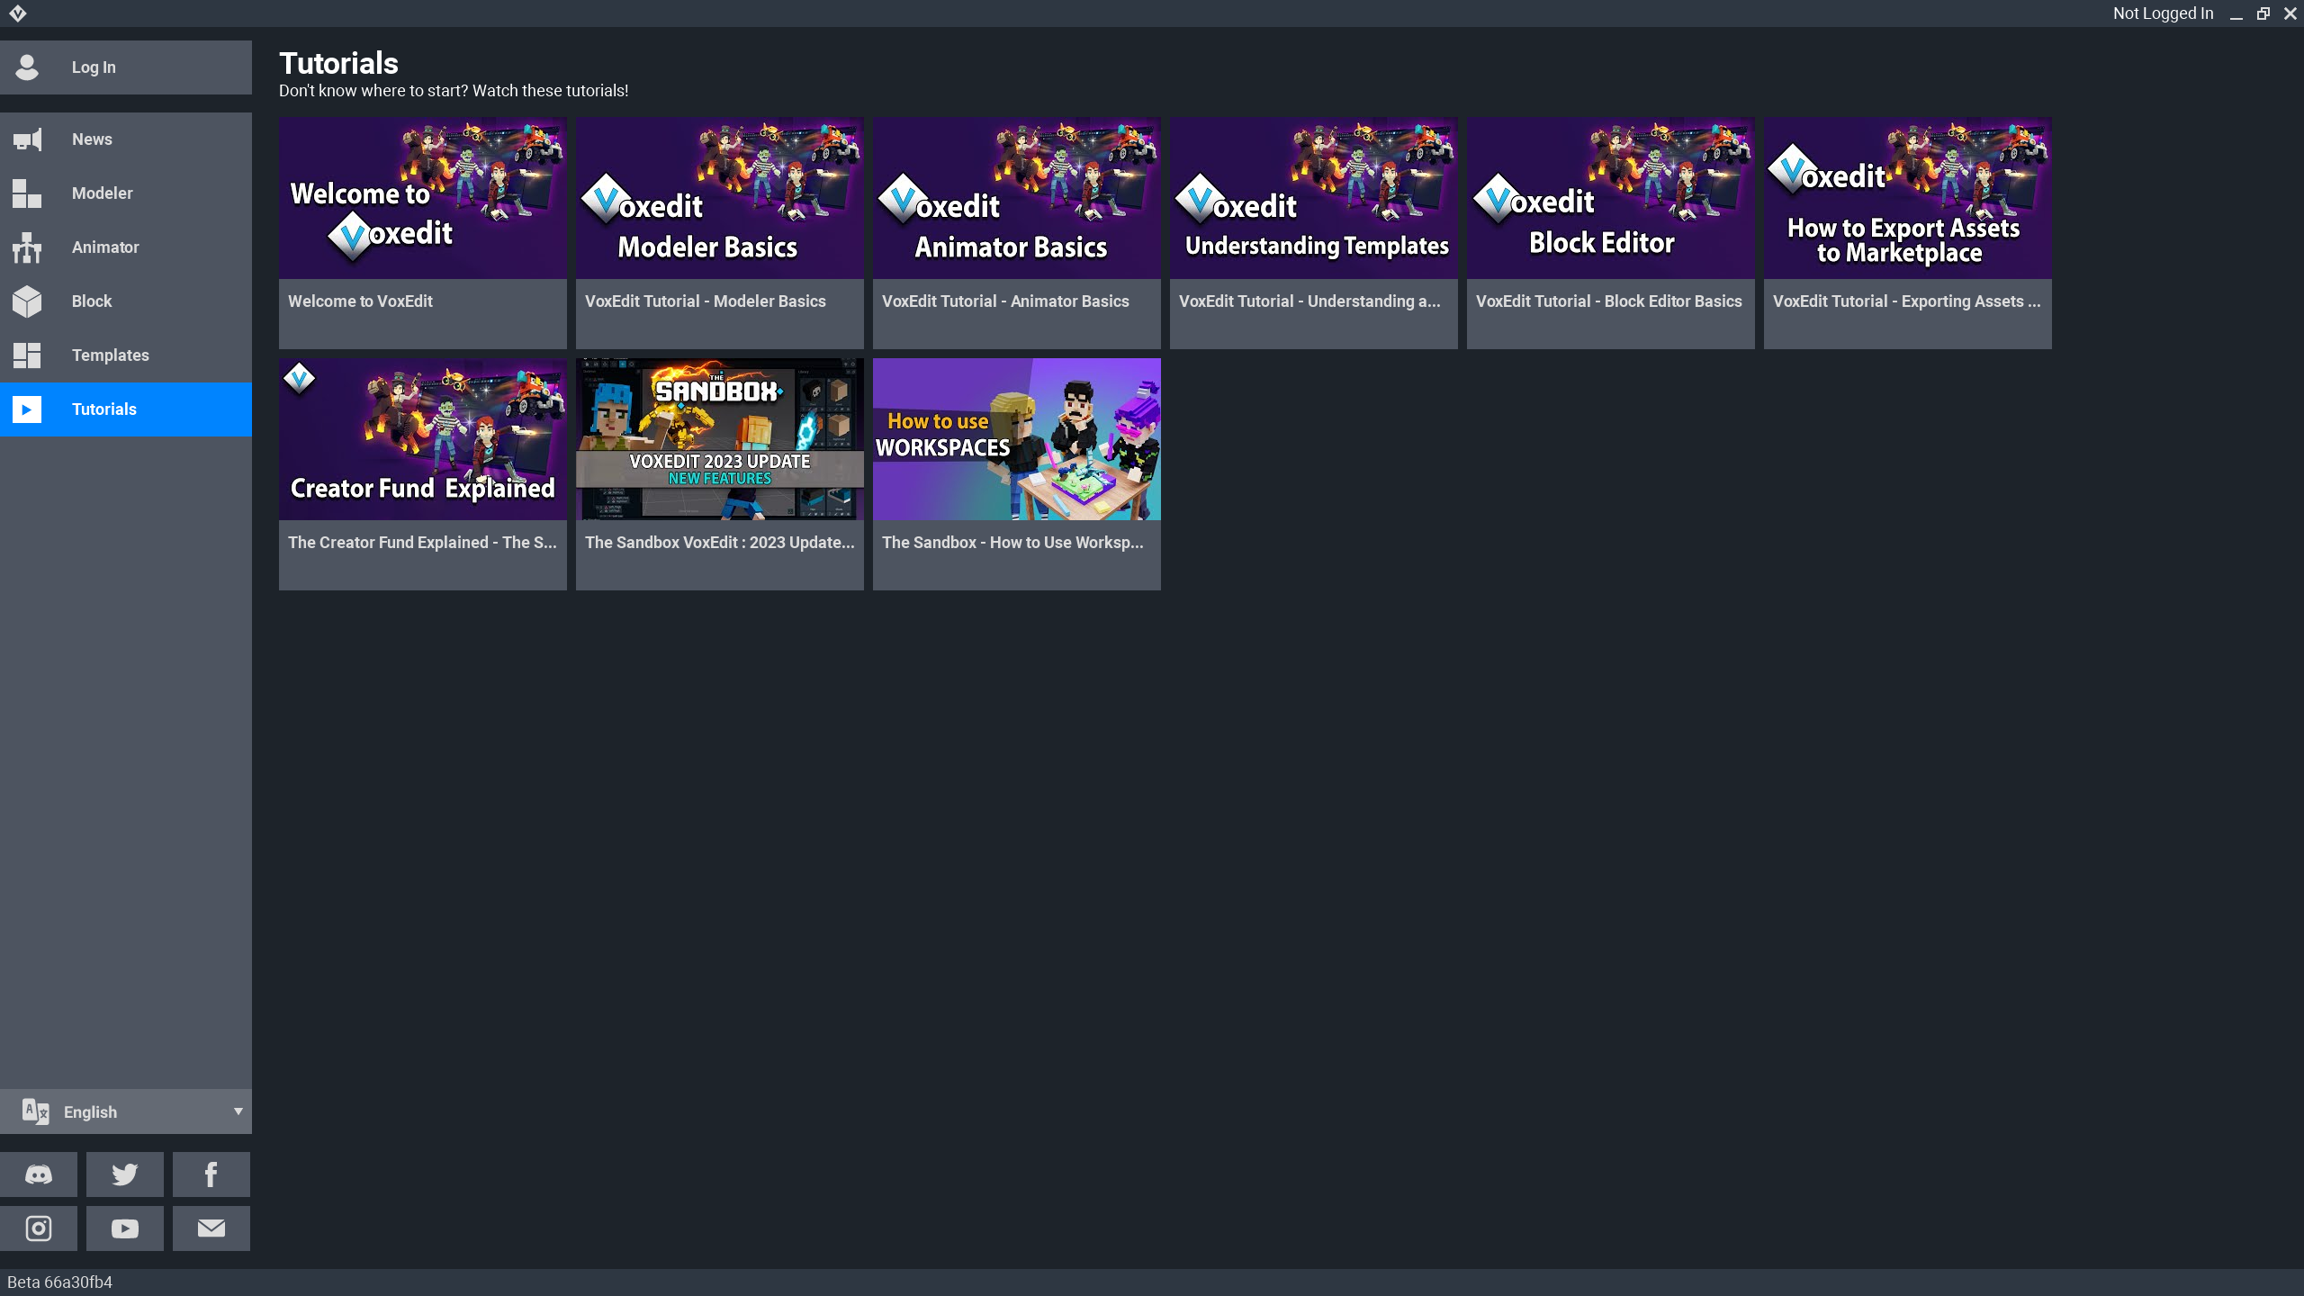Click the user avatar Log In icon

[x=27, y=67]
